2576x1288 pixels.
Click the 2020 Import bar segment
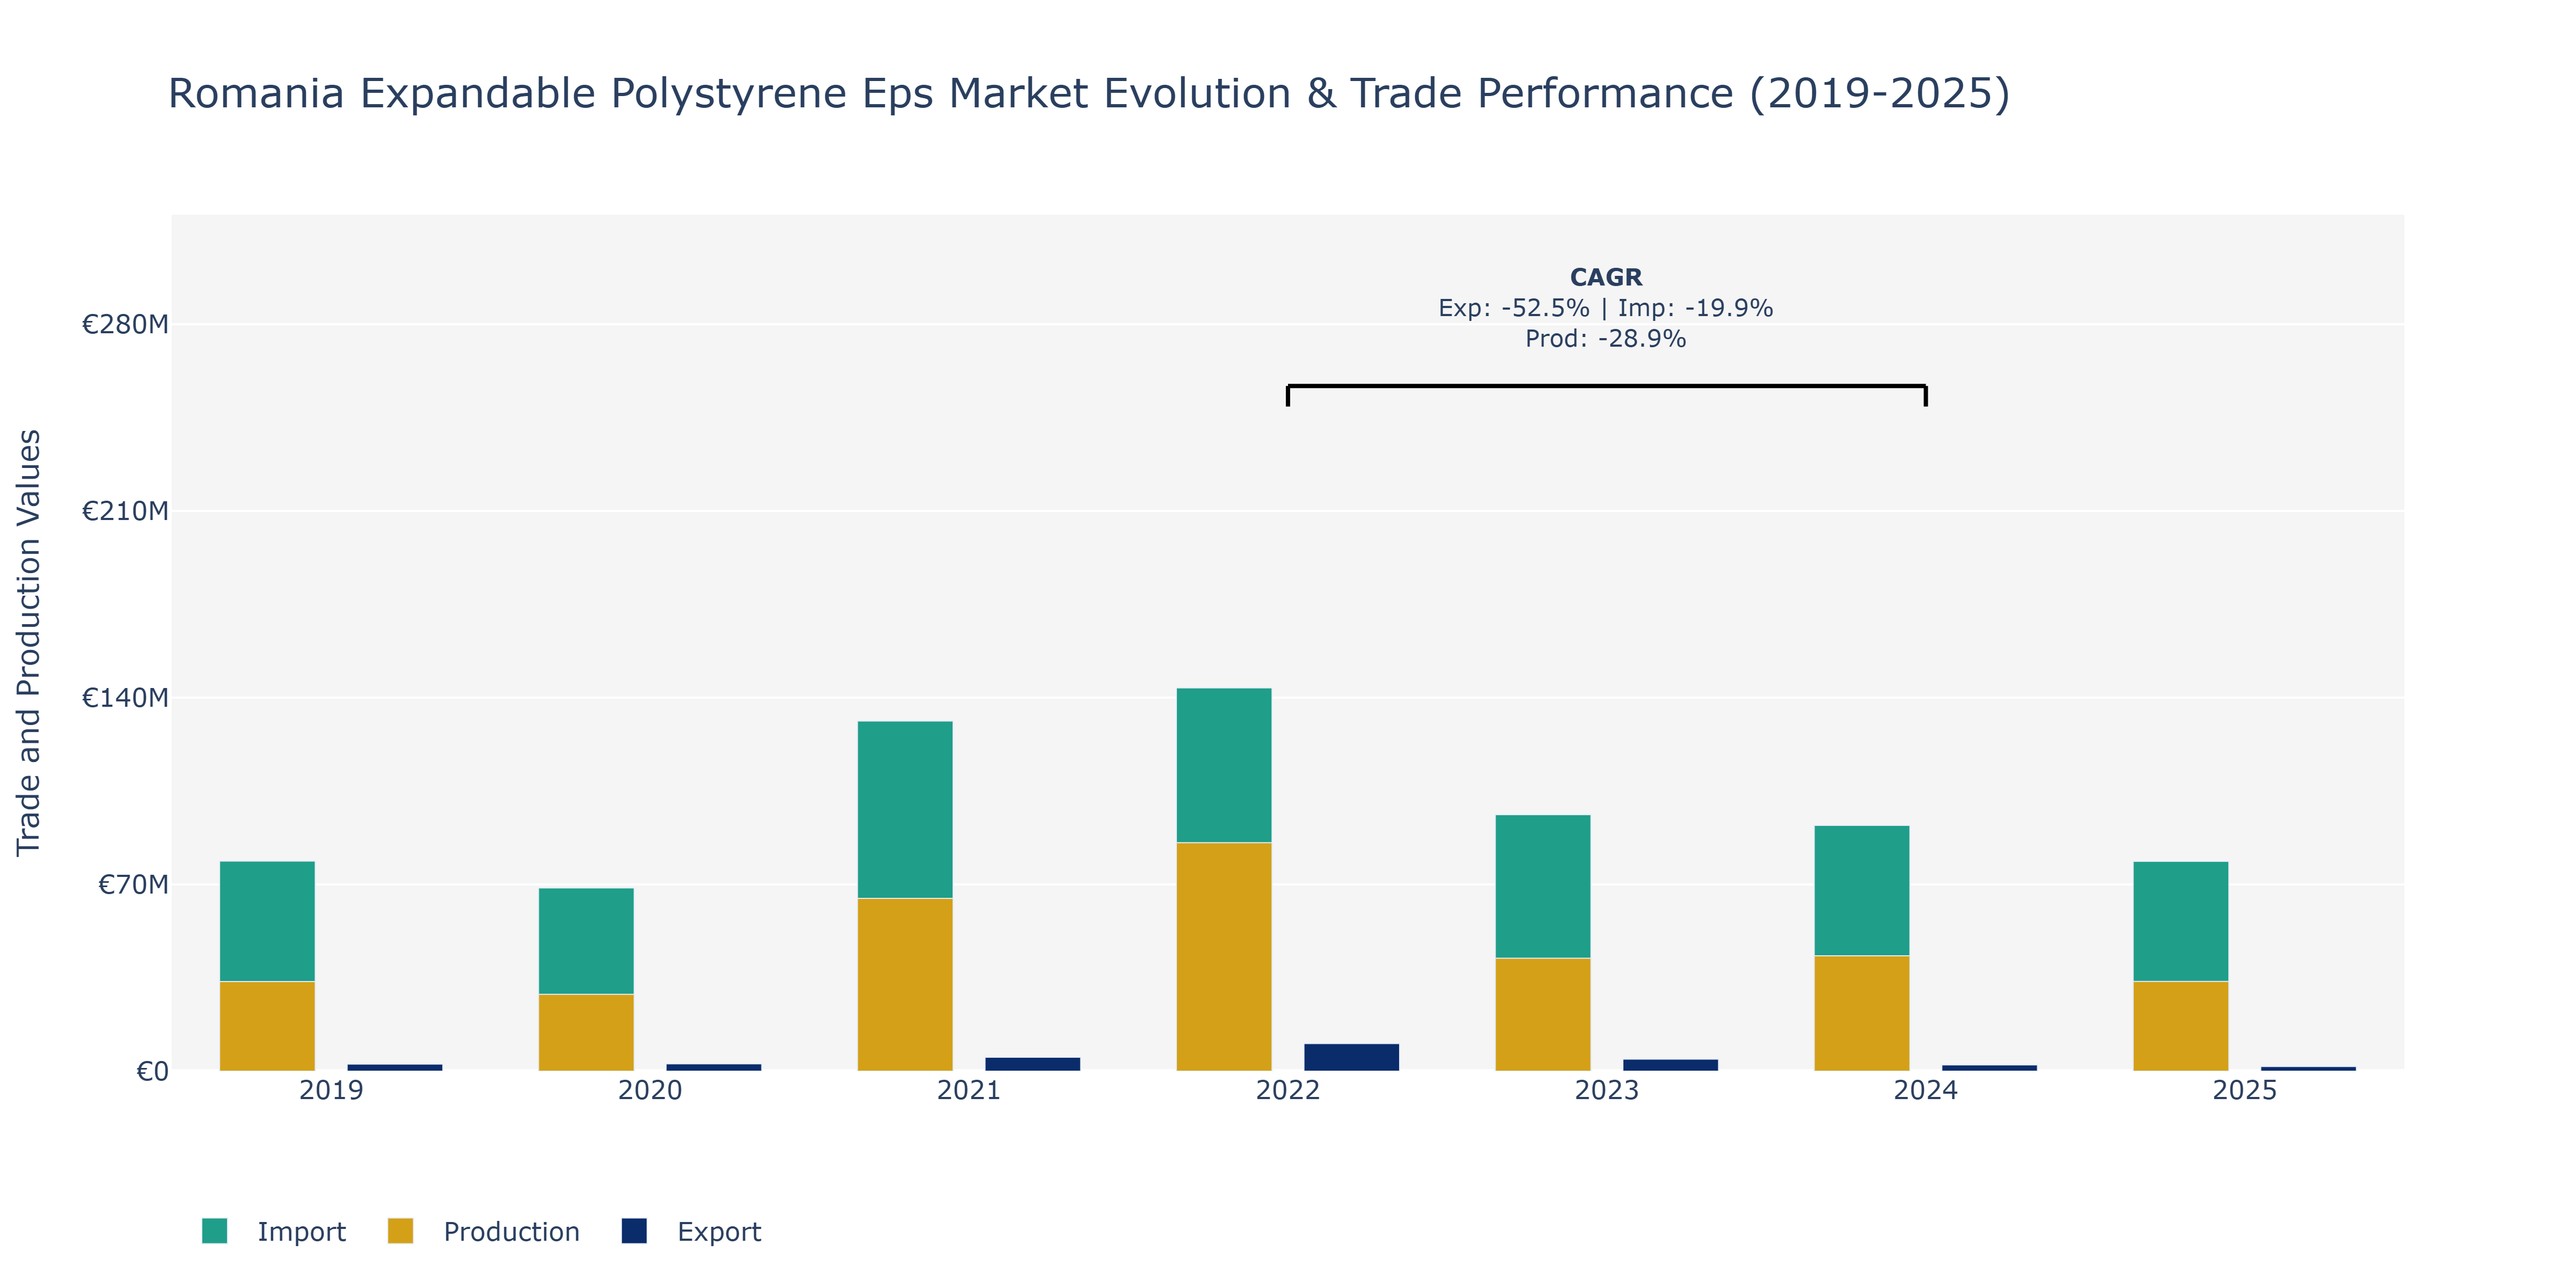pyautogui.click(x=586, y=941)
